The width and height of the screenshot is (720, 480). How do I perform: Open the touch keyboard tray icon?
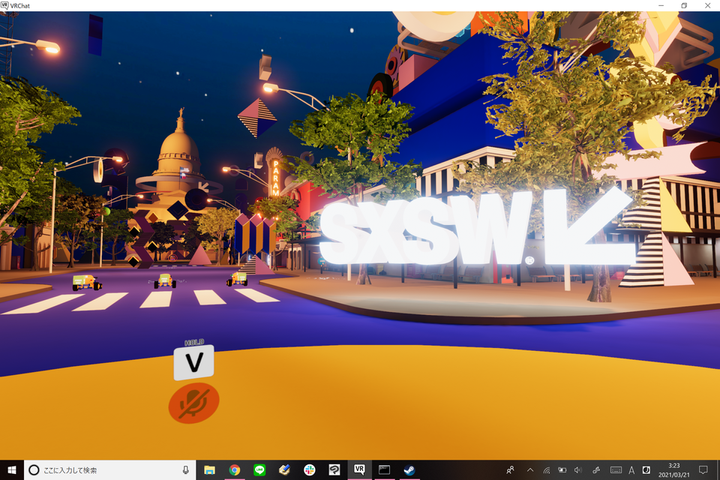(616, 470)
